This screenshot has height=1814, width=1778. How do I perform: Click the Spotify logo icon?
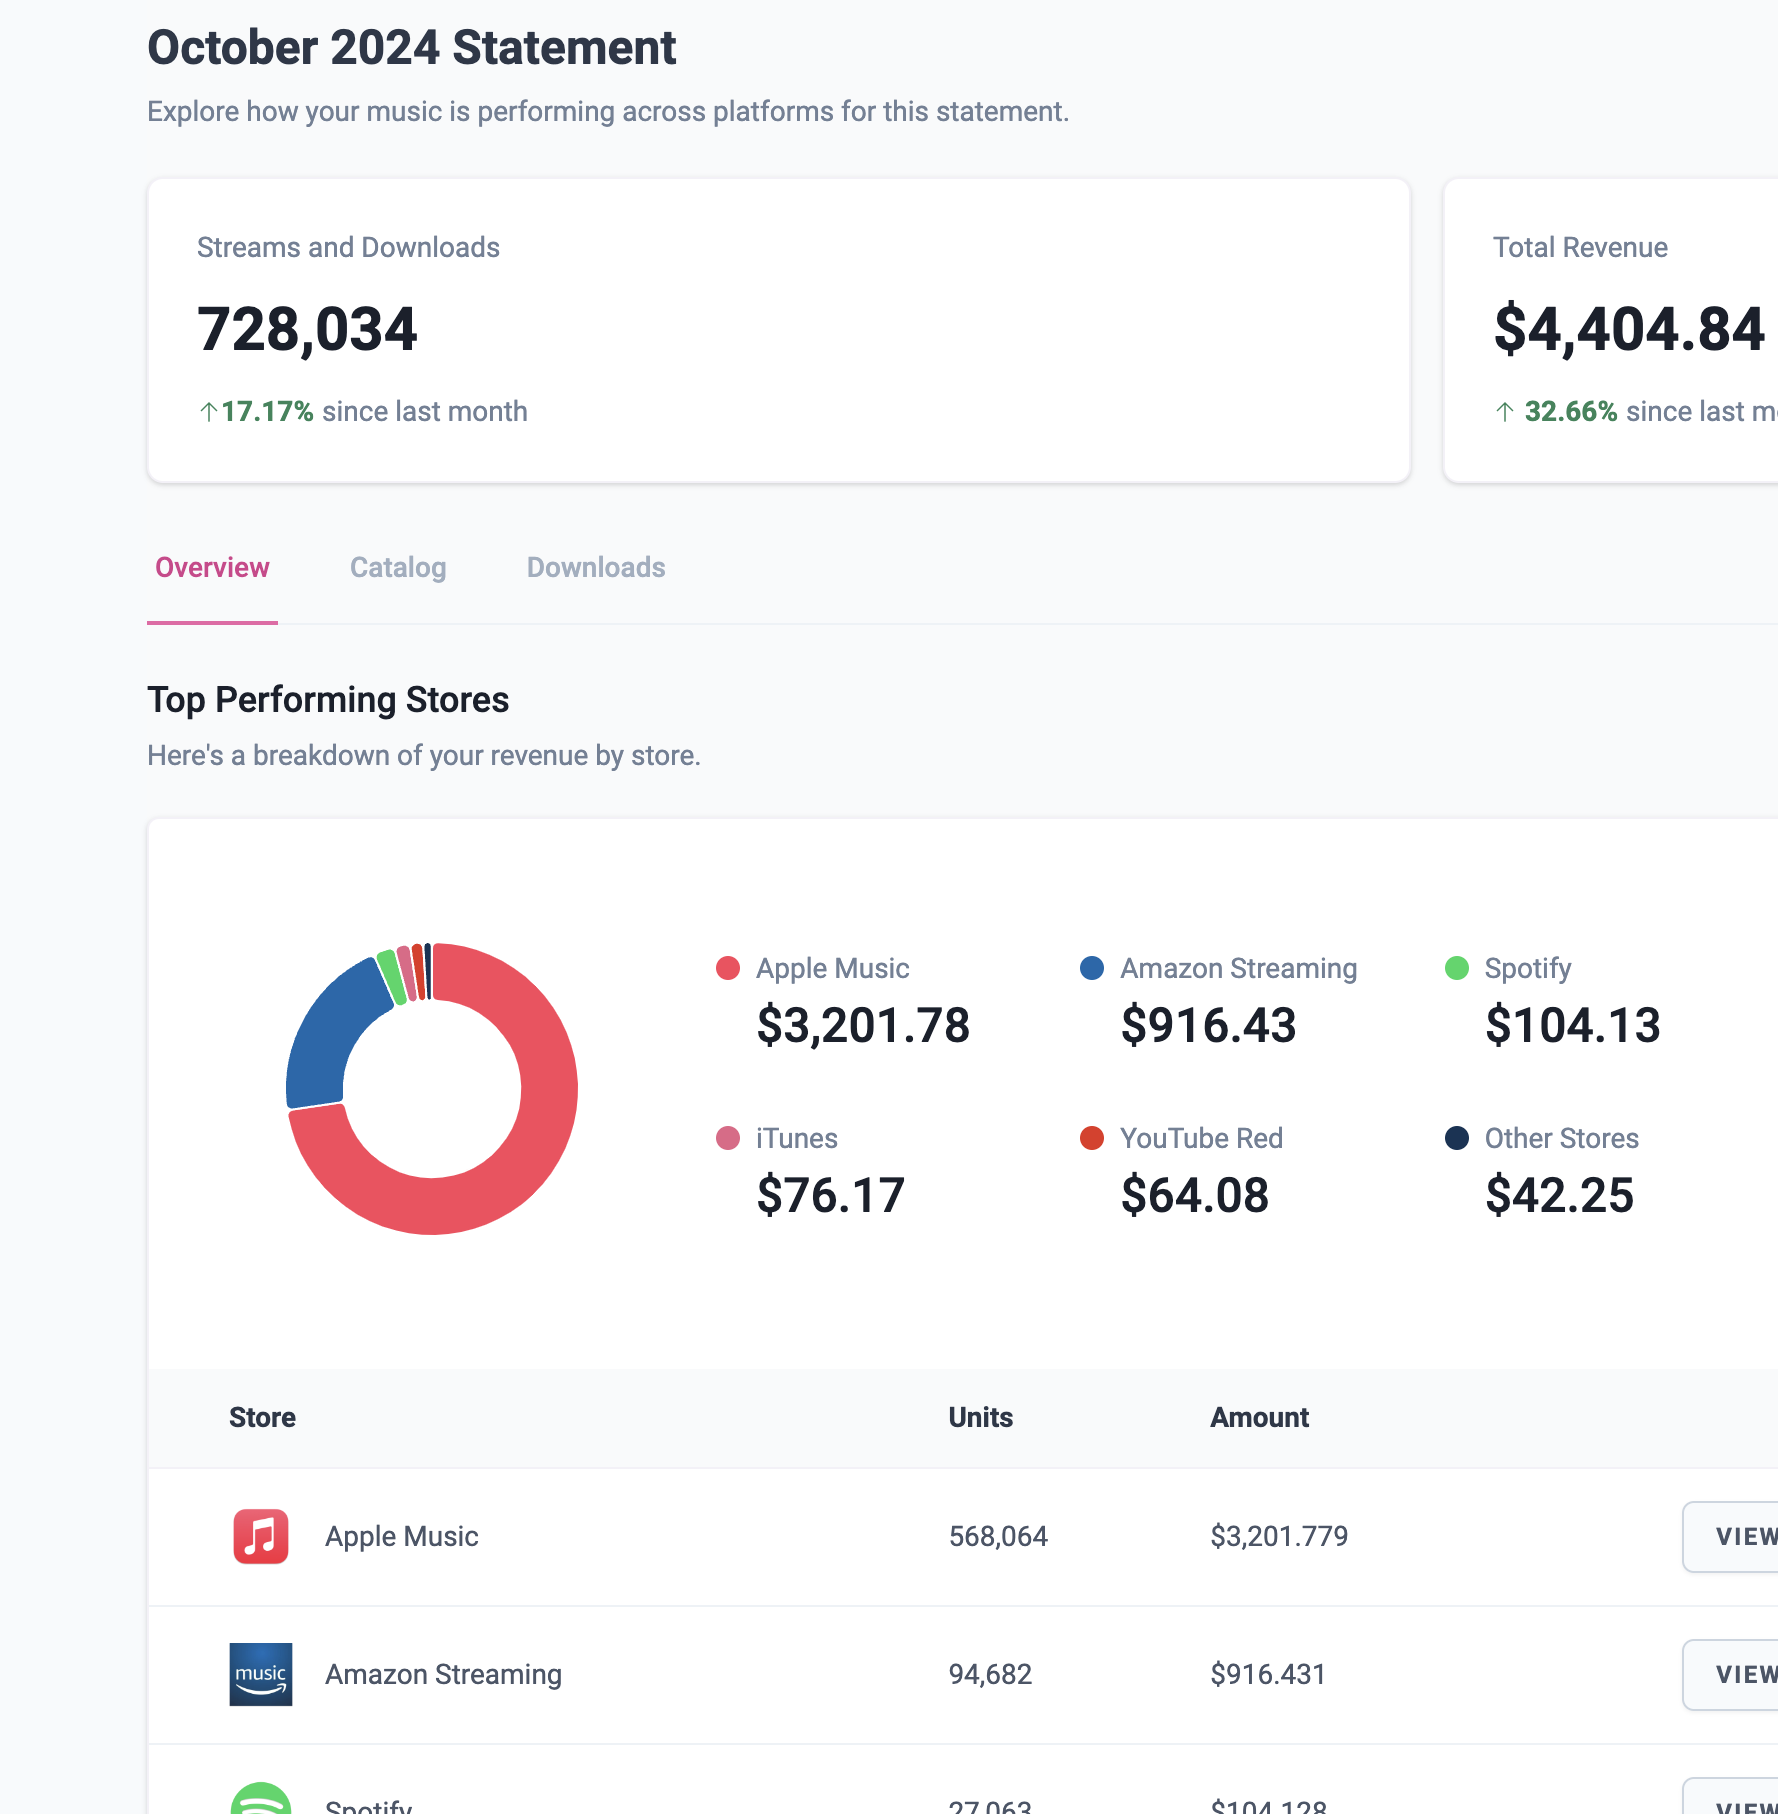click(261, 1798)
